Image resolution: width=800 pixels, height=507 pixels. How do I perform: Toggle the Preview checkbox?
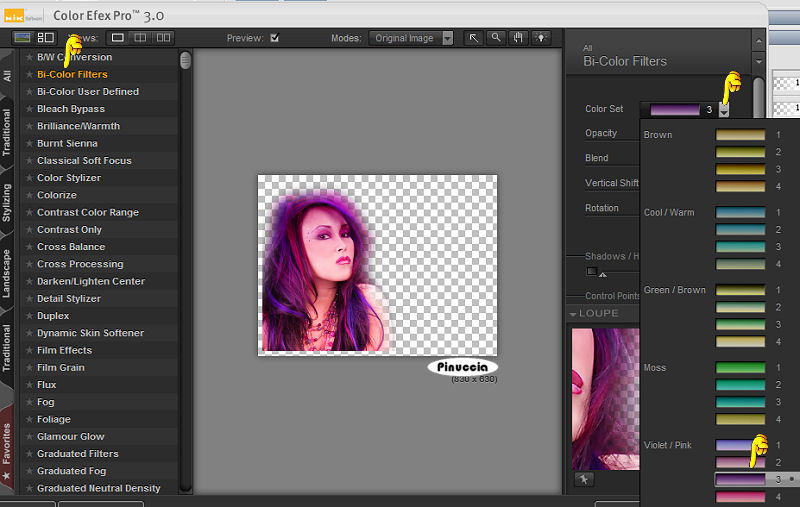274,38
